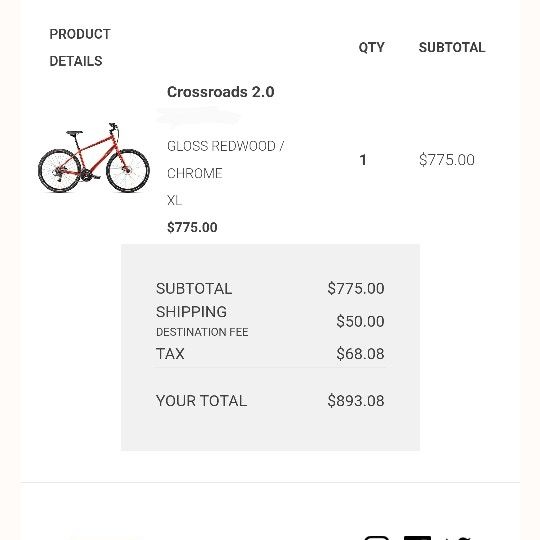Screen dimensions: 540x540
Task: Click the DESTINATION FEE note
Action: (202, 332)
